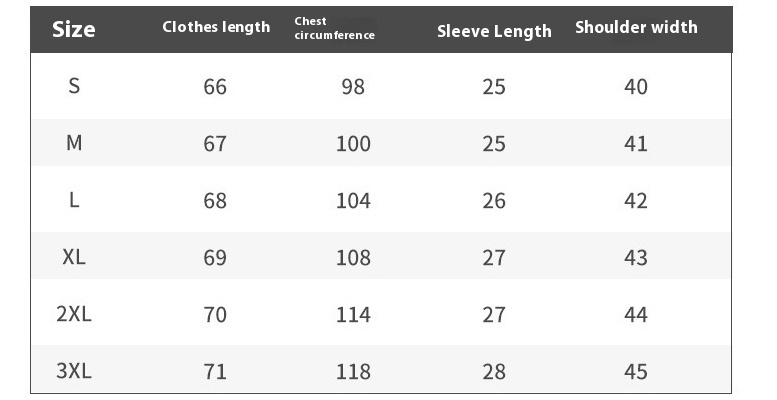Select the S size row label
The image size is (777, 400).
[74, 86]
